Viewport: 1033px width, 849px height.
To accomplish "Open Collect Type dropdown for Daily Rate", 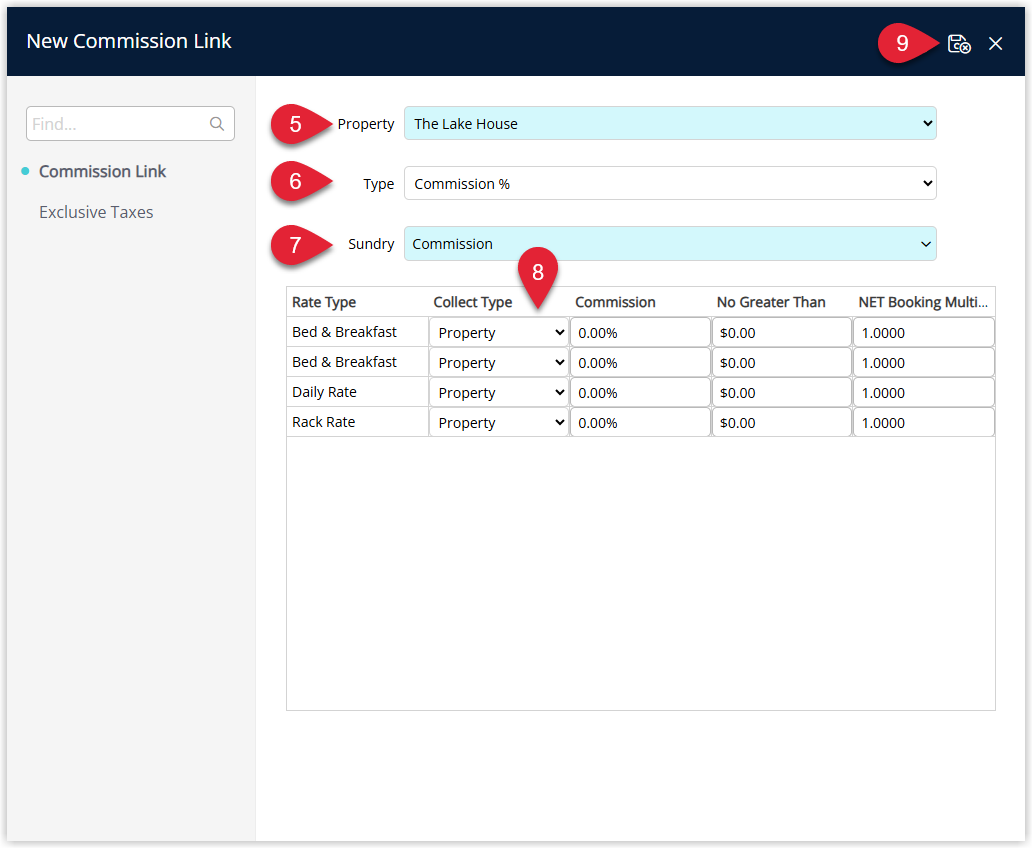I will 499,393.
